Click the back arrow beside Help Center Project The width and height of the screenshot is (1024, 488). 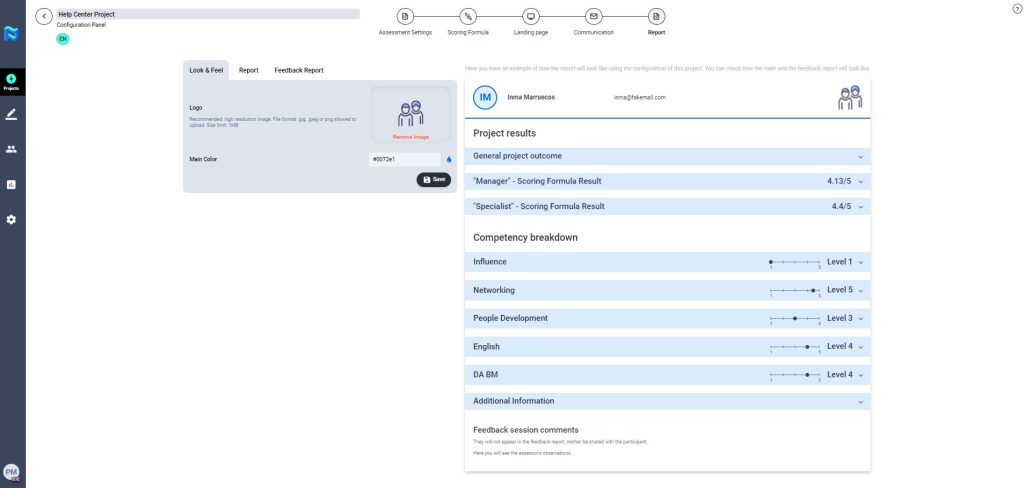[x=44, y=17]
